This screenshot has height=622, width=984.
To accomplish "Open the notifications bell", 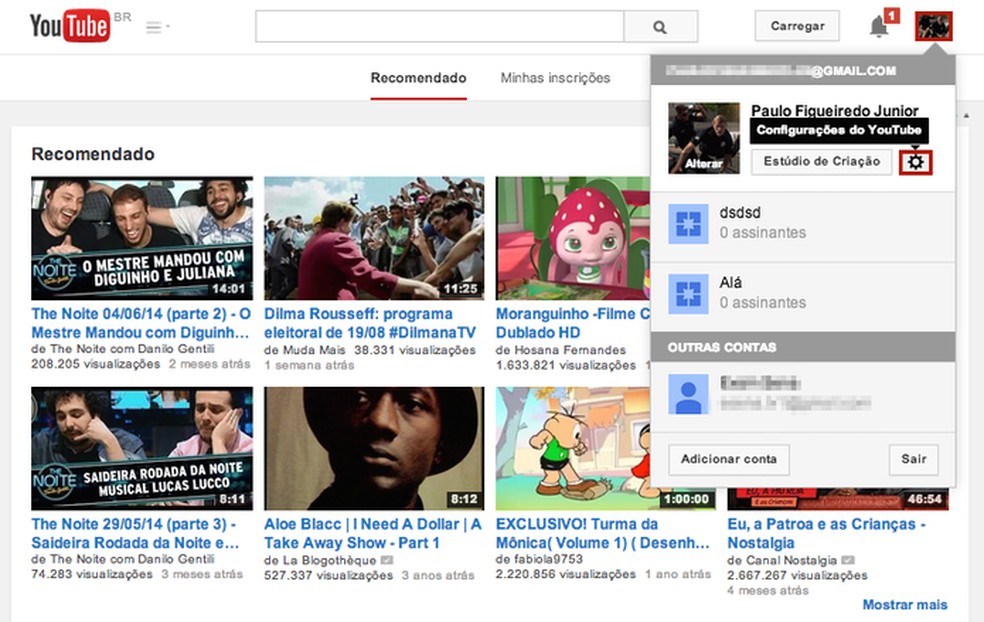I will (879, 27).
